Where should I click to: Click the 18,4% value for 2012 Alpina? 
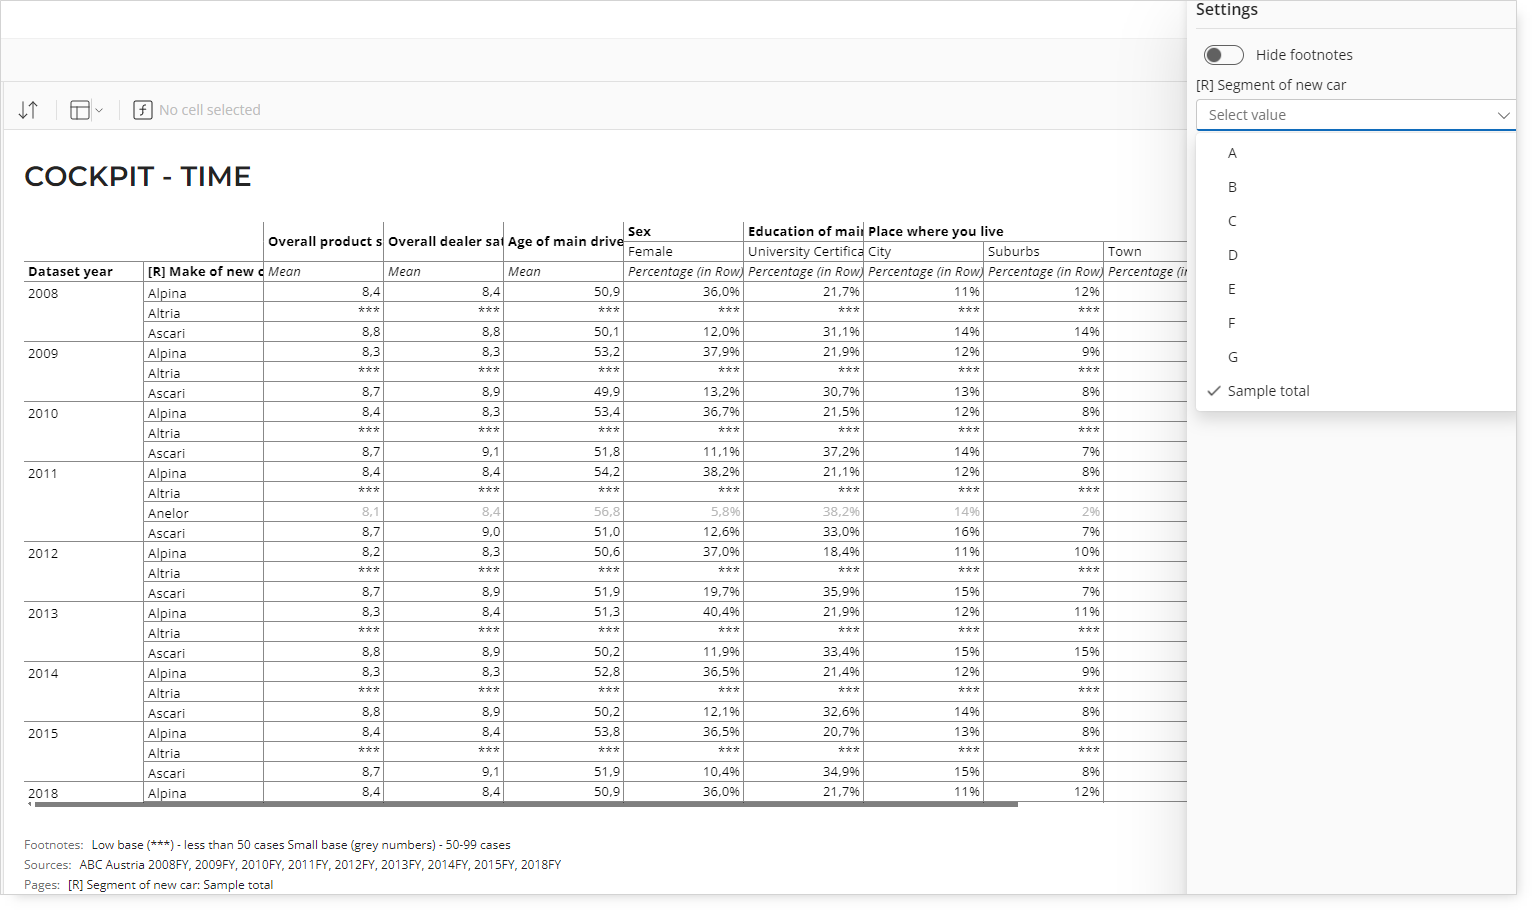tap(841, 552)
